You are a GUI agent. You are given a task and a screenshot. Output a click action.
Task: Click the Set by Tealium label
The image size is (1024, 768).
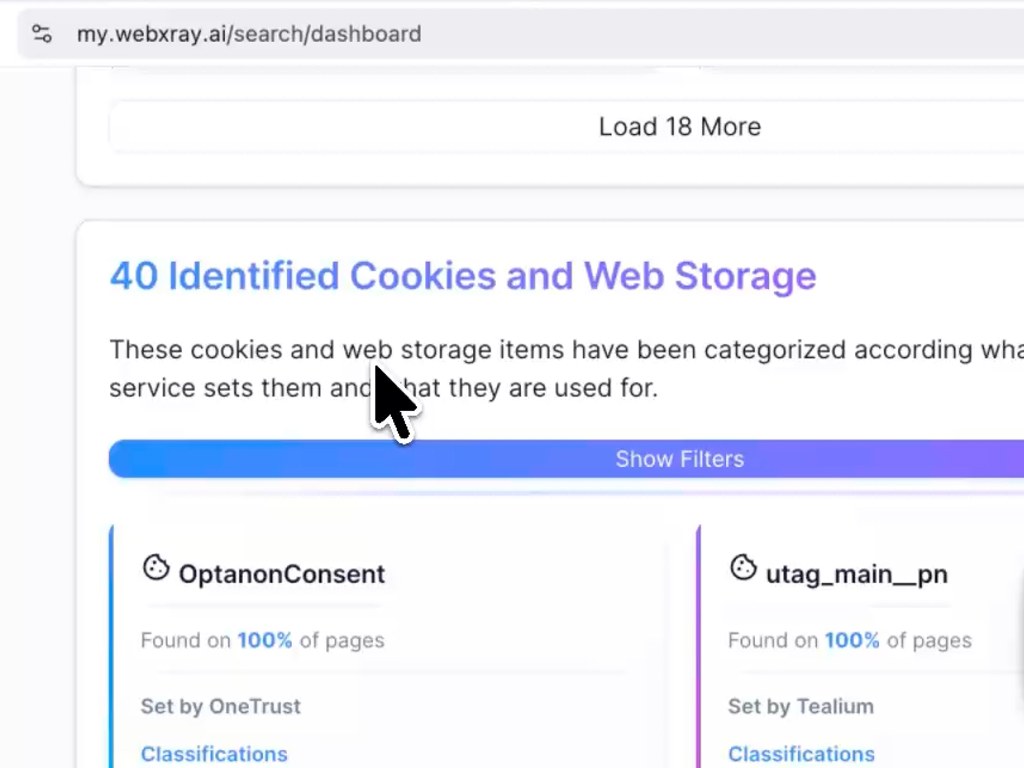point(801,706)
